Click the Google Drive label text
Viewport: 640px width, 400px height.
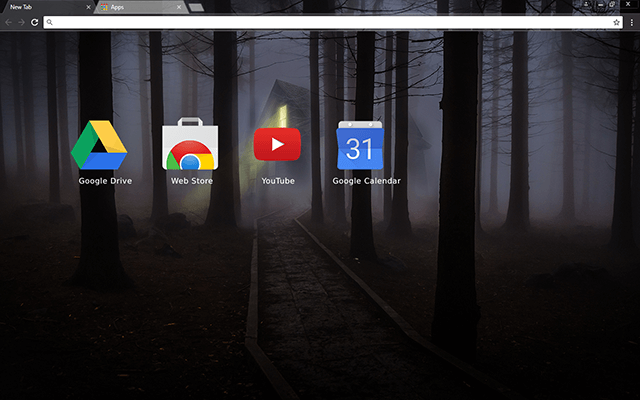point(105,181)
